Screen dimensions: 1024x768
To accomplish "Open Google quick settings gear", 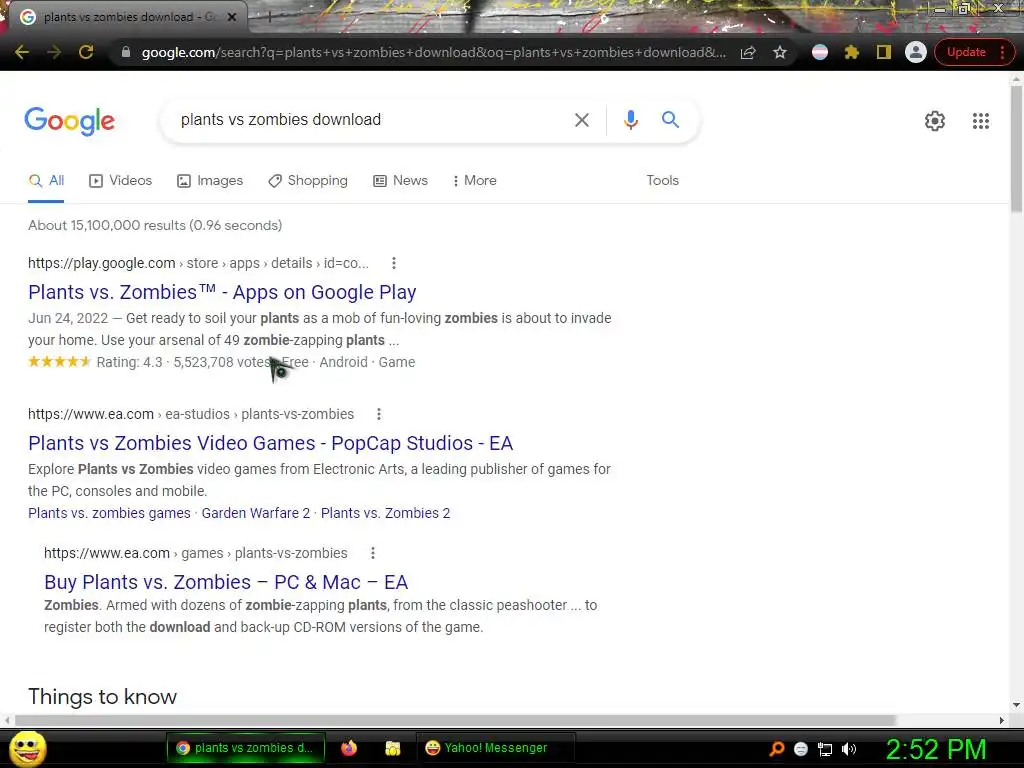I will click(x=935, y=121).
